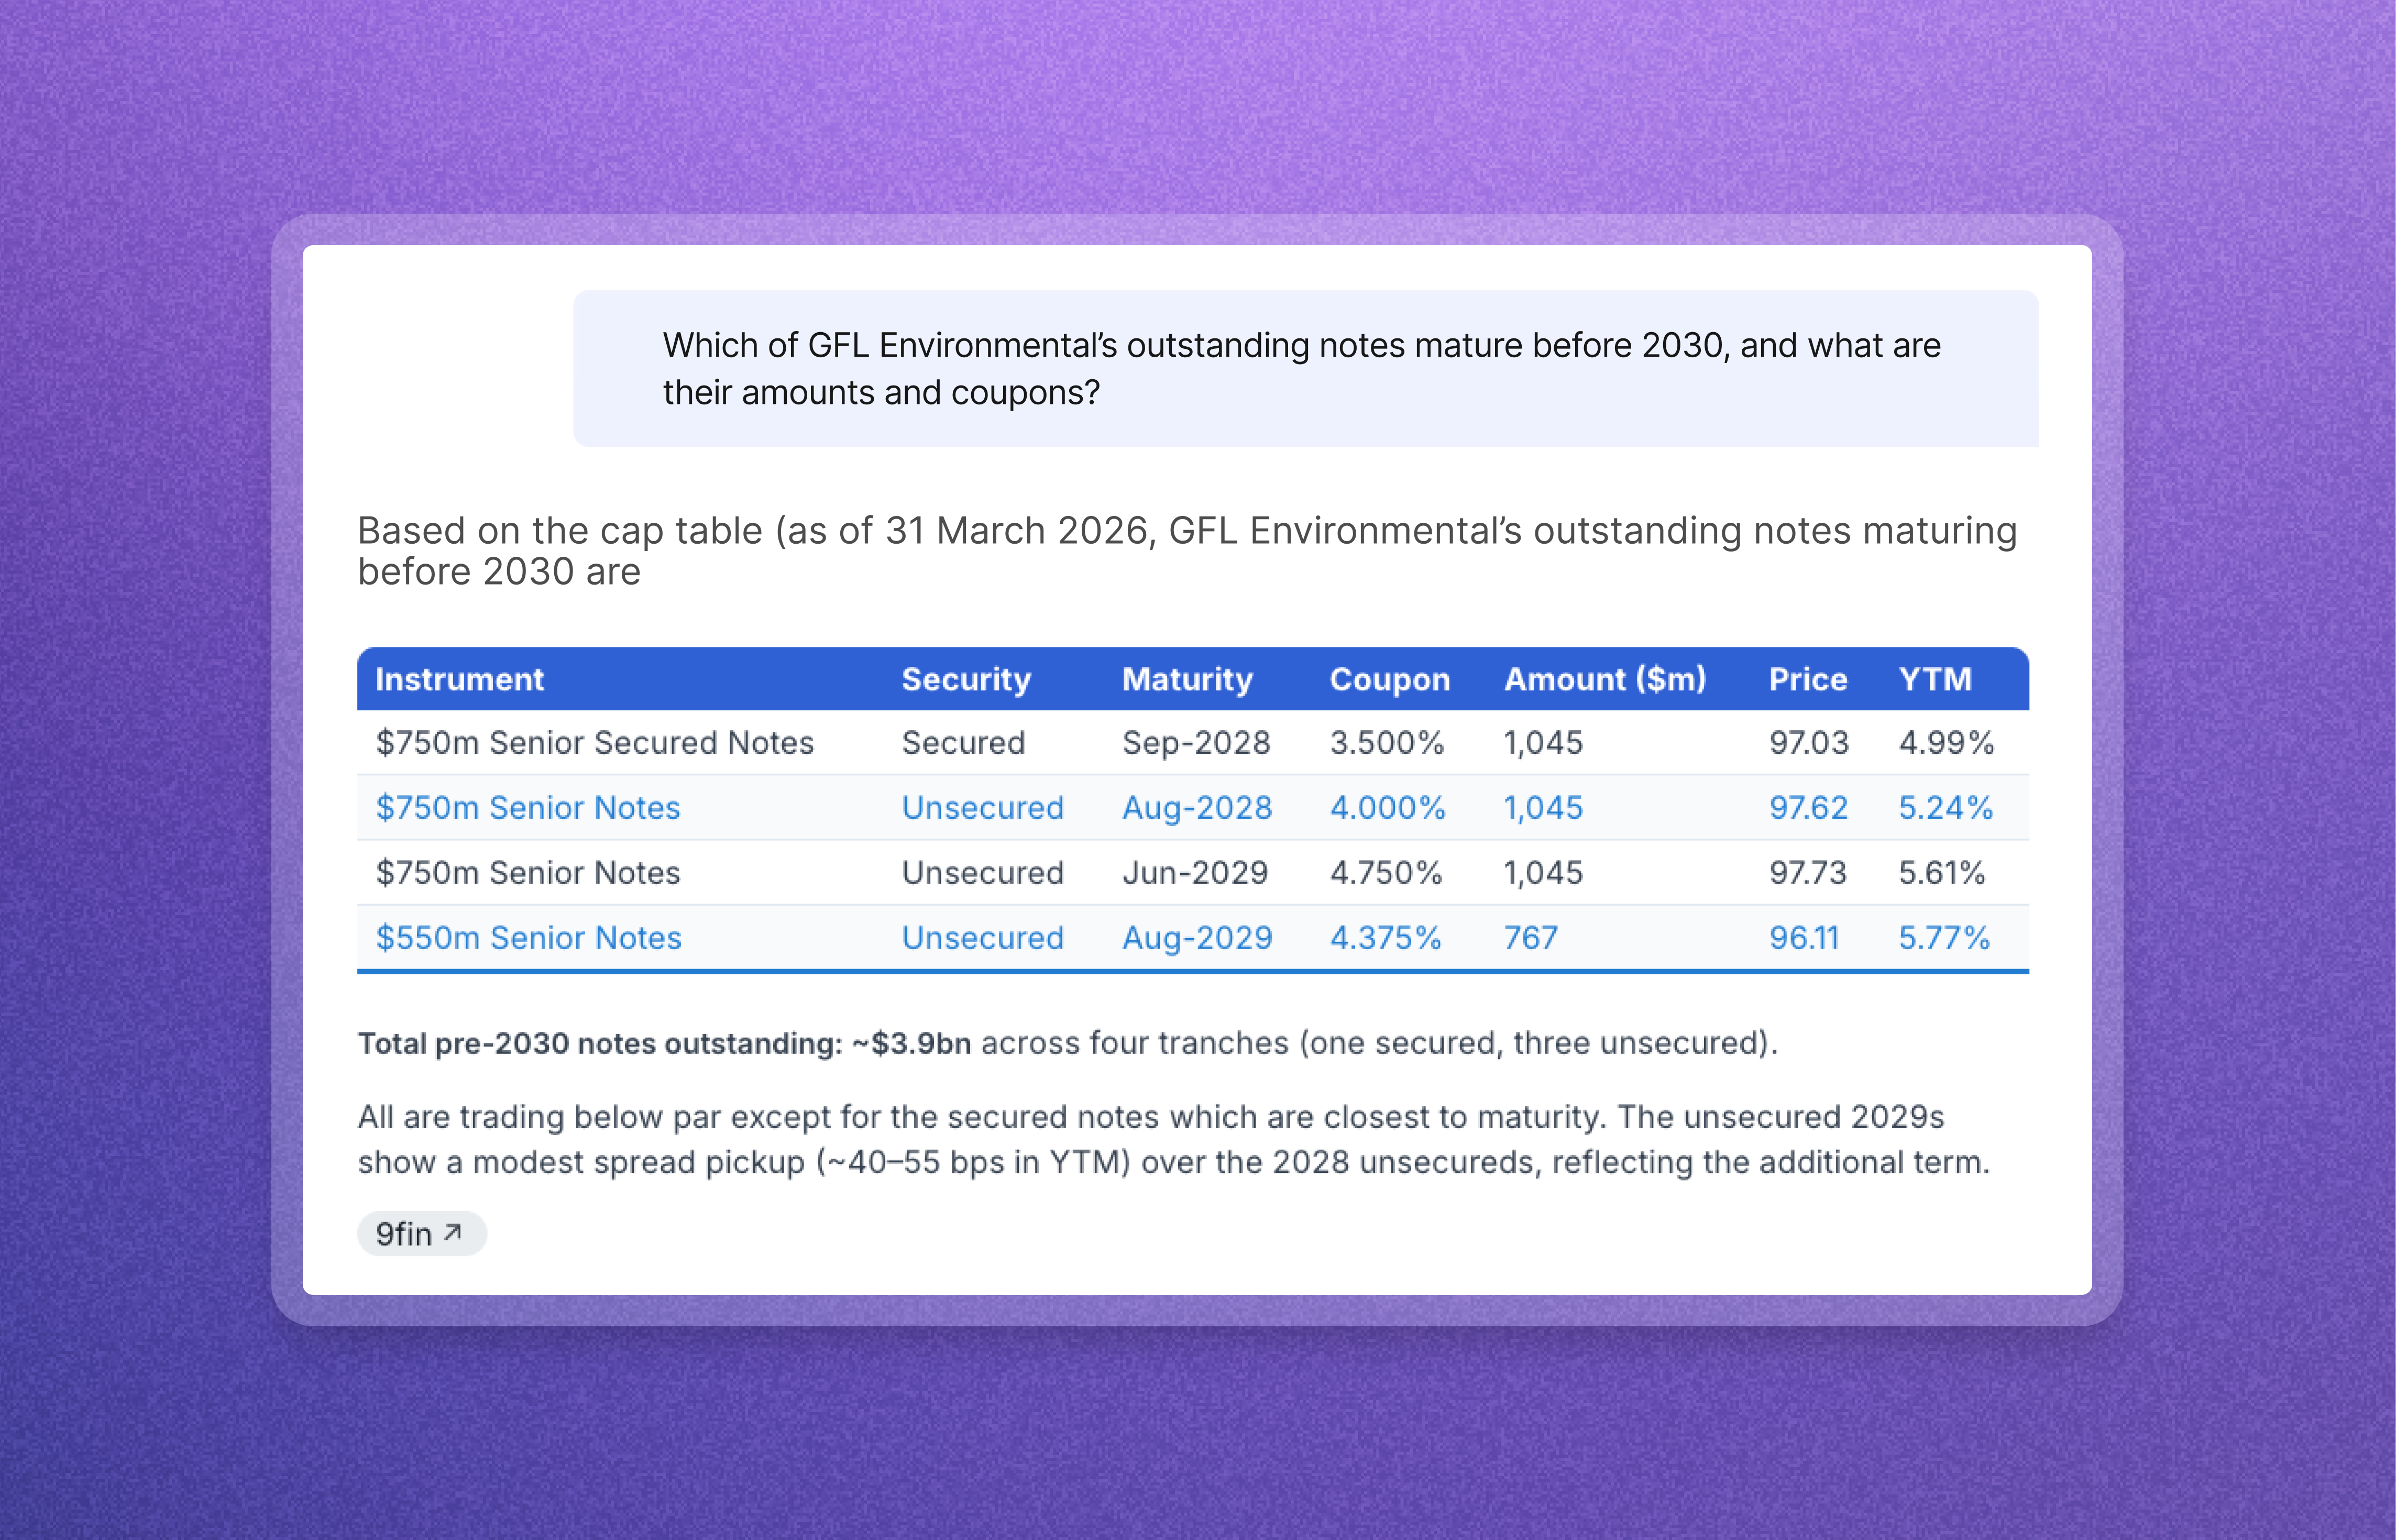
Task: Click the Jun-2029 row $750m Senior Notes cell
Action: 528,872
